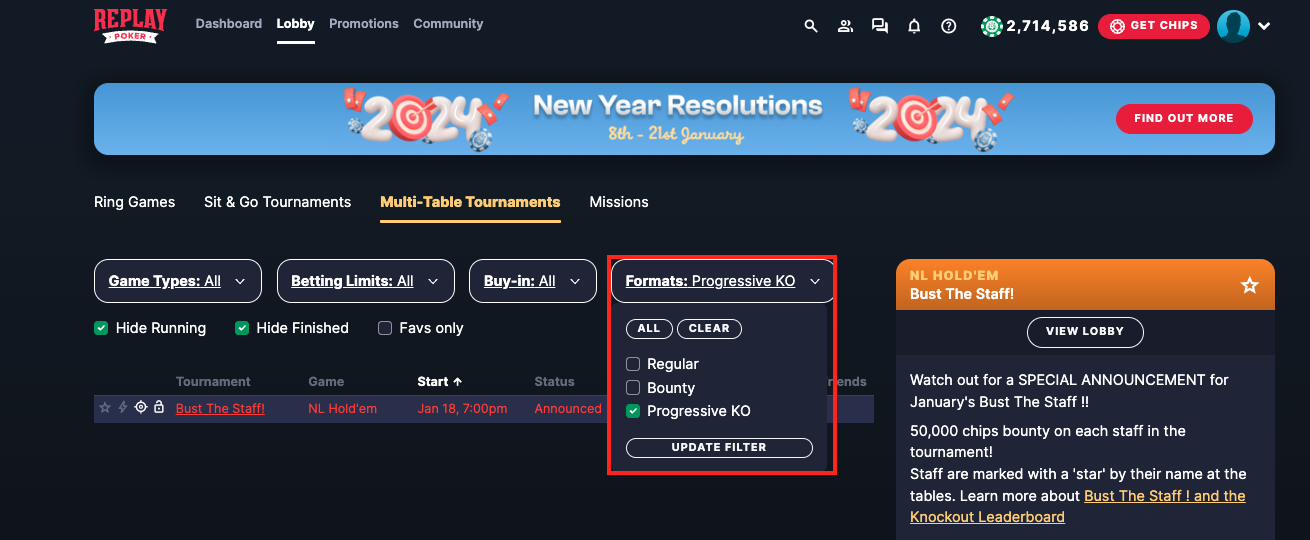Sort by the Start column header

pos(439,381)
